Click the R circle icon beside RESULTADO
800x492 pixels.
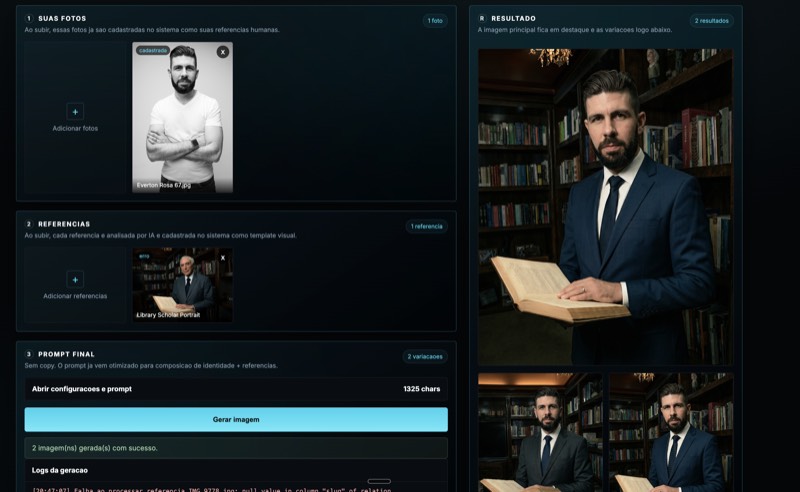pos(482,18)
